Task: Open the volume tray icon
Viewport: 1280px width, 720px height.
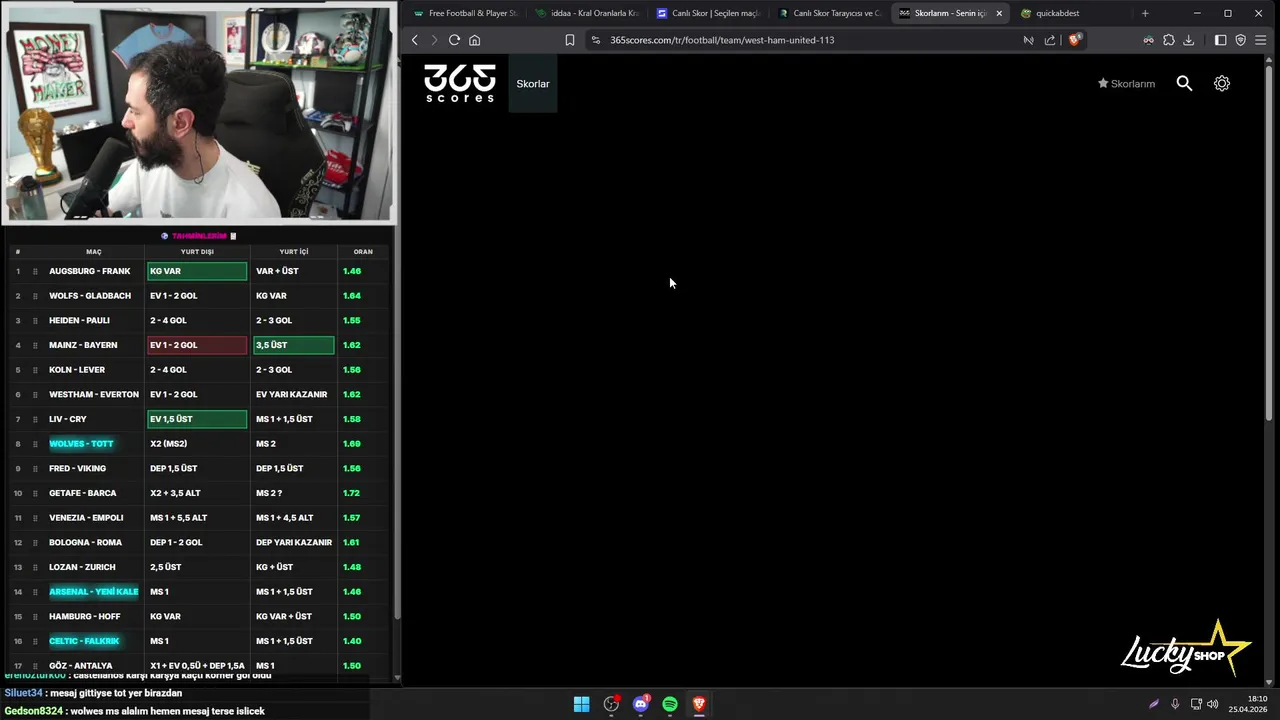Action: 1213,704
